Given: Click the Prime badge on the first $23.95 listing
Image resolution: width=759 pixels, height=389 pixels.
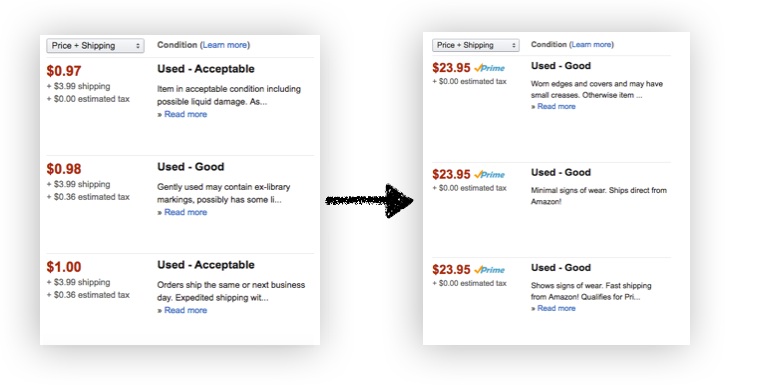Looking at the screenshot, I should click(489, 68).
